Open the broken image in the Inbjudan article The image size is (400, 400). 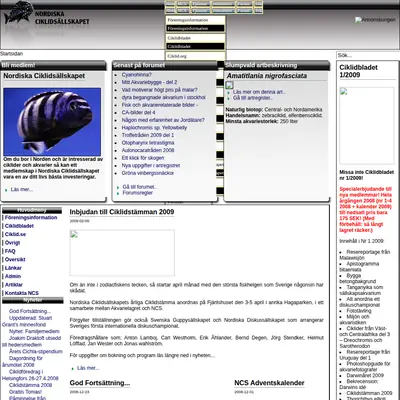pyautogui.click(x=122, y=253)
